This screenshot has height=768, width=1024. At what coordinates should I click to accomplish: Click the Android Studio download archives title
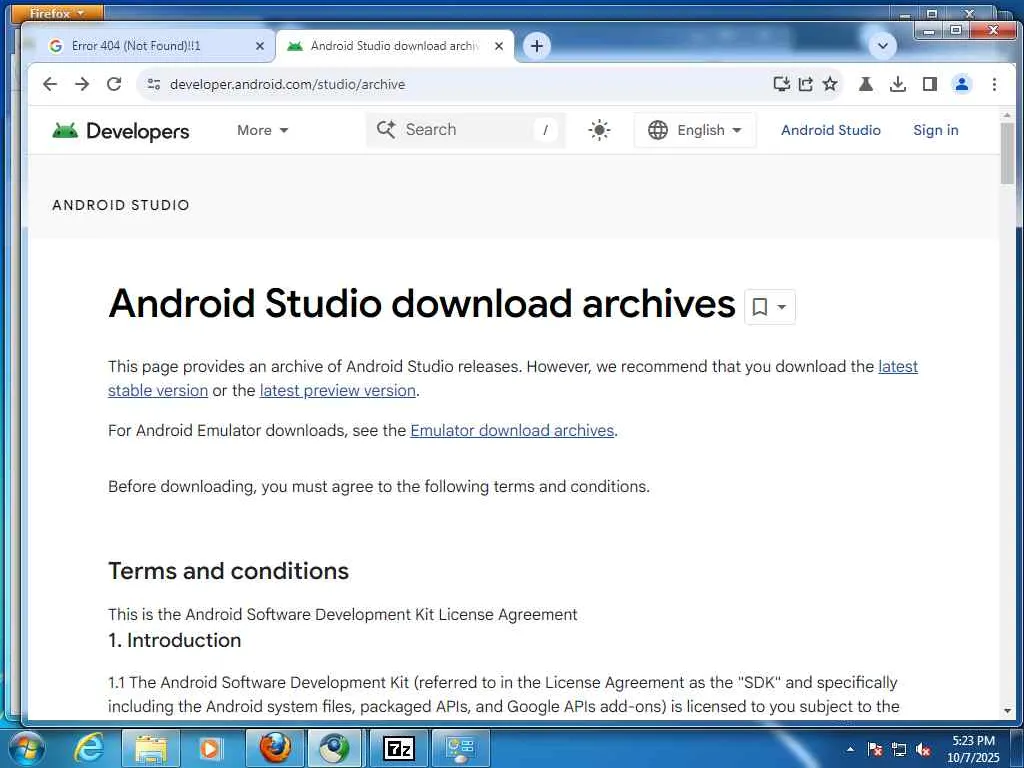[422, 304]
